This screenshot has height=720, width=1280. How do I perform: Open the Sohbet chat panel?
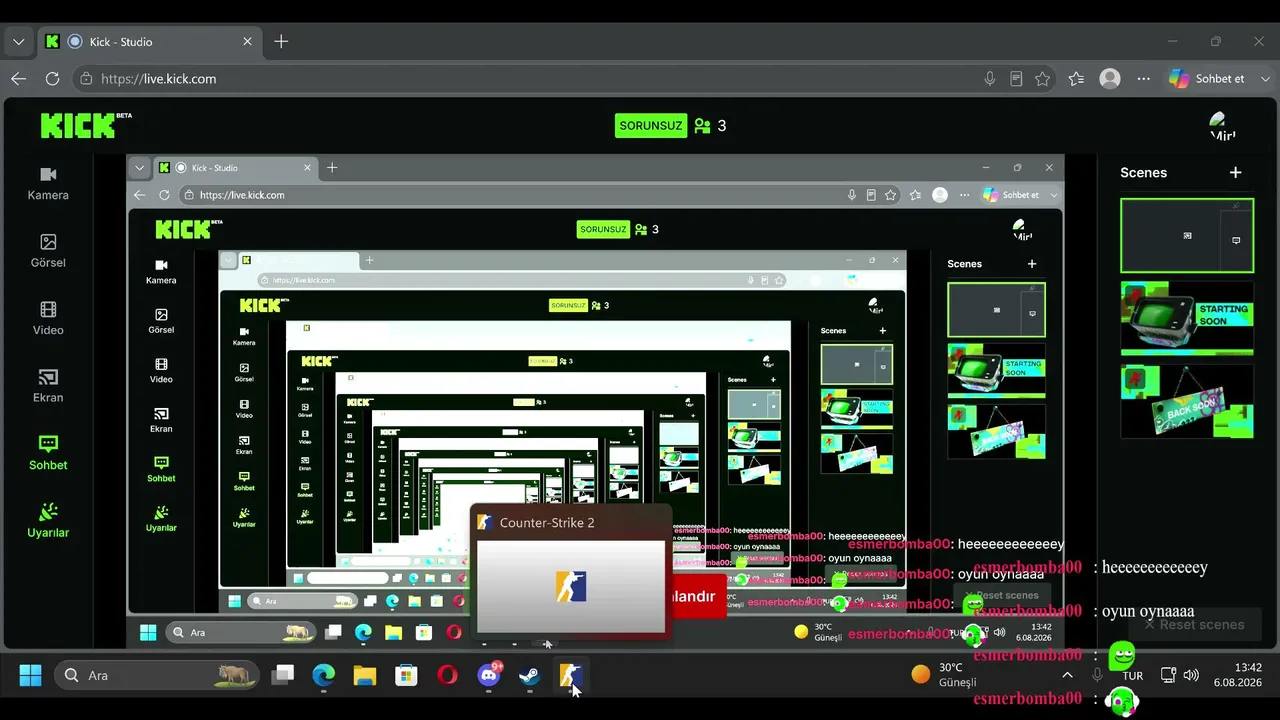click(x=48, y=454)
